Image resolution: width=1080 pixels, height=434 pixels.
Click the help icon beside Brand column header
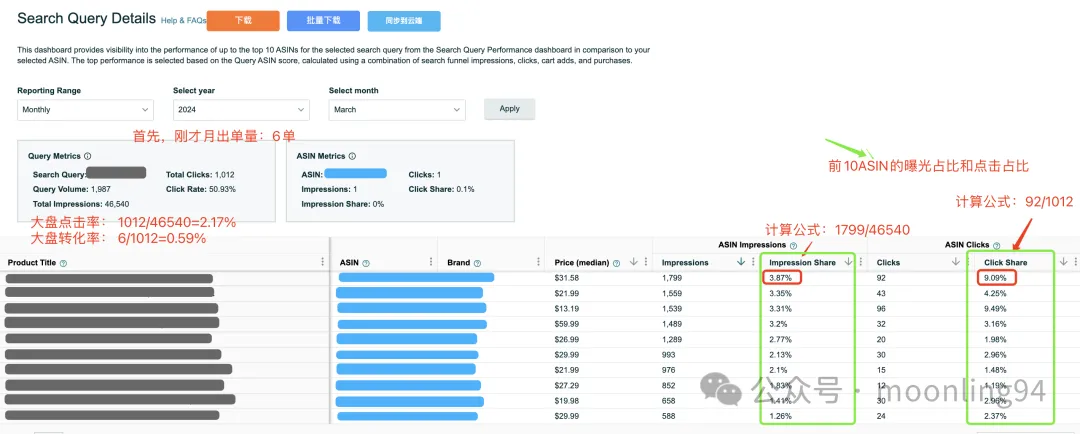477,263
